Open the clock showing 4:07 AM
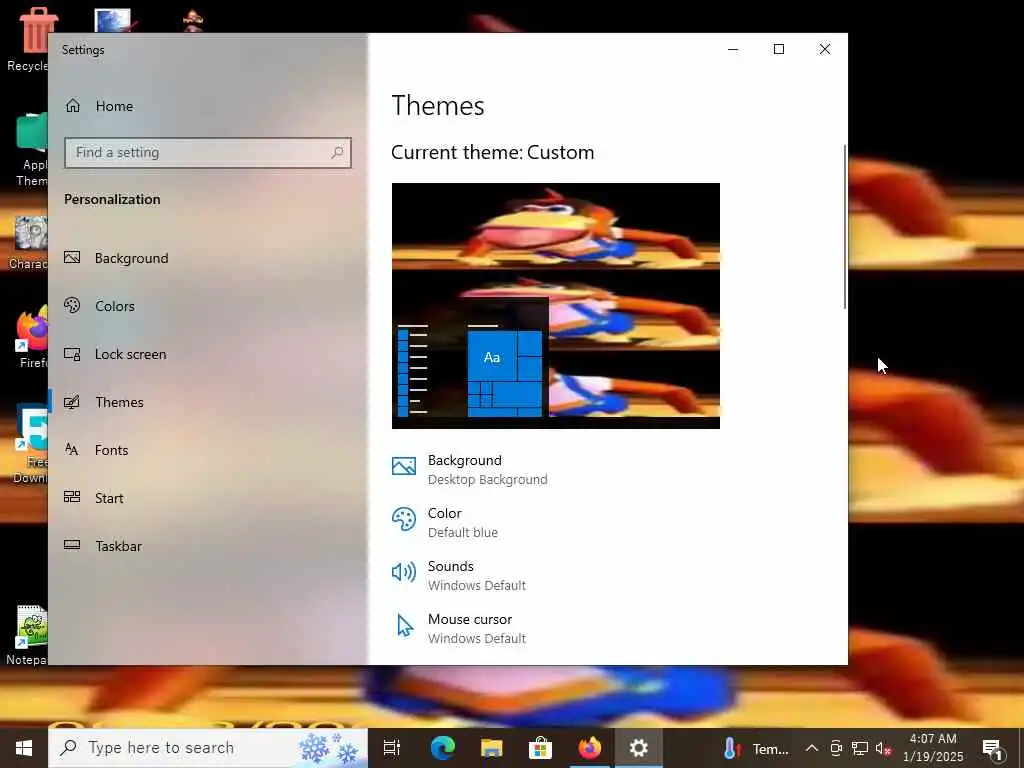The width and height of the screenshot is (1024, 768). (933, 748)
